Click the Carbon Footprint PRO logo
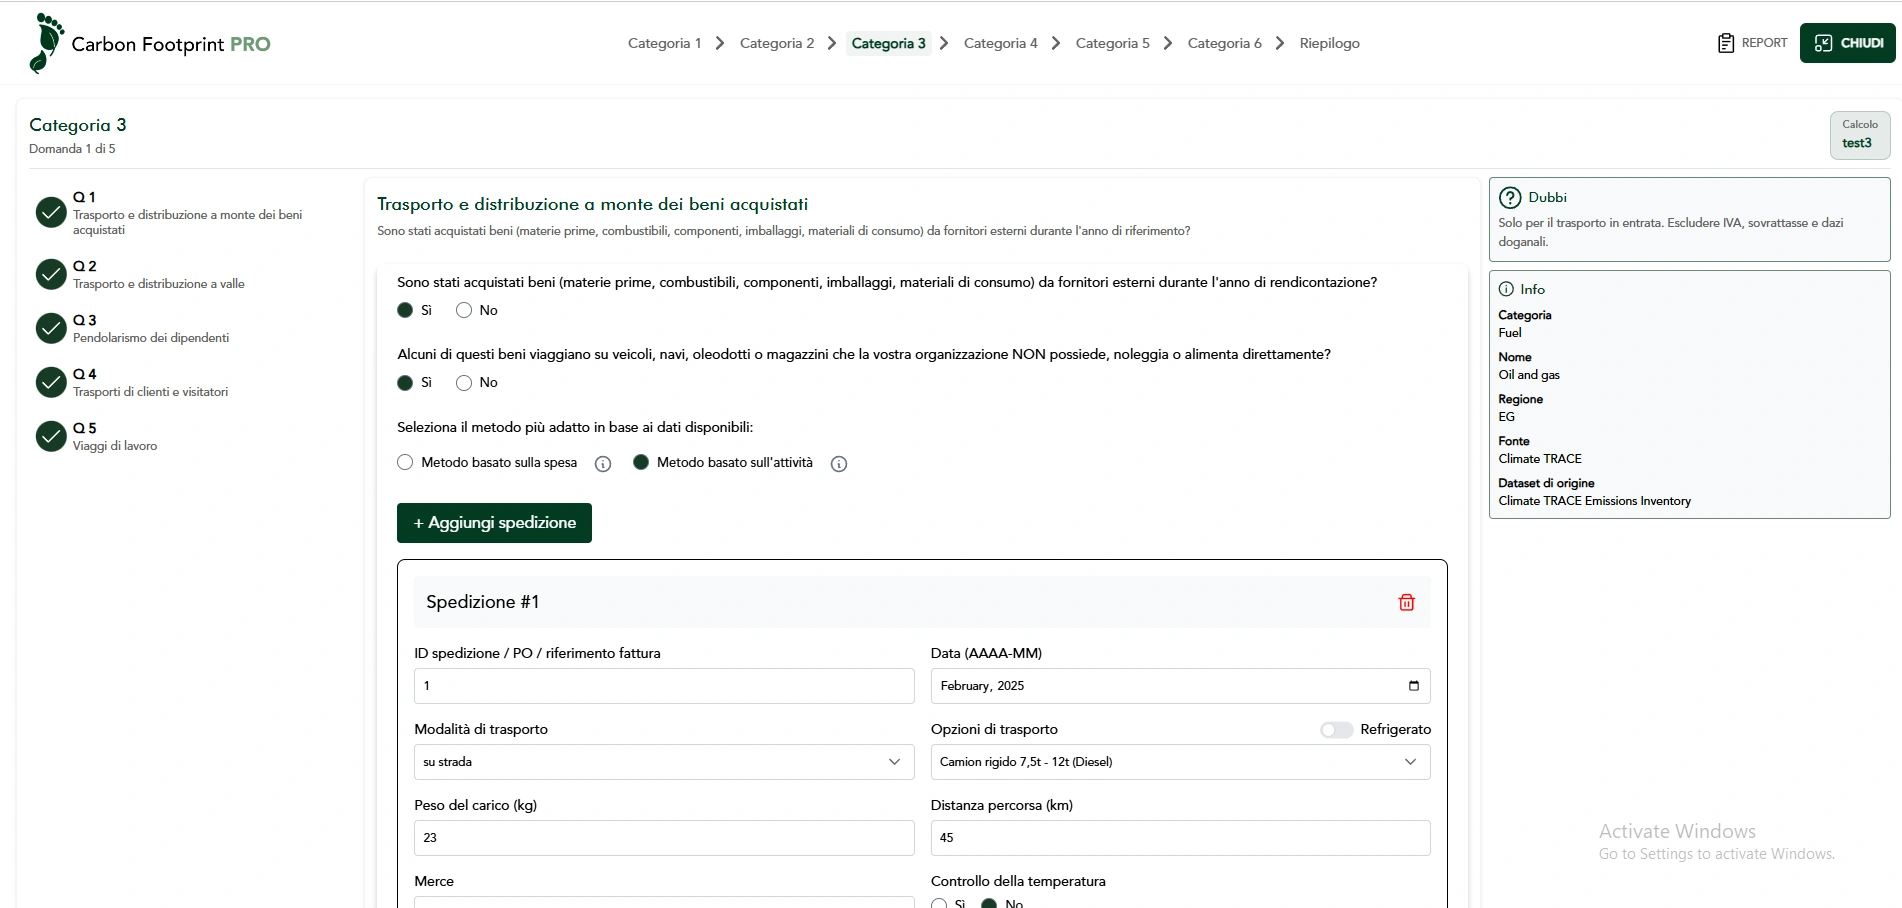 pos(150,44)
